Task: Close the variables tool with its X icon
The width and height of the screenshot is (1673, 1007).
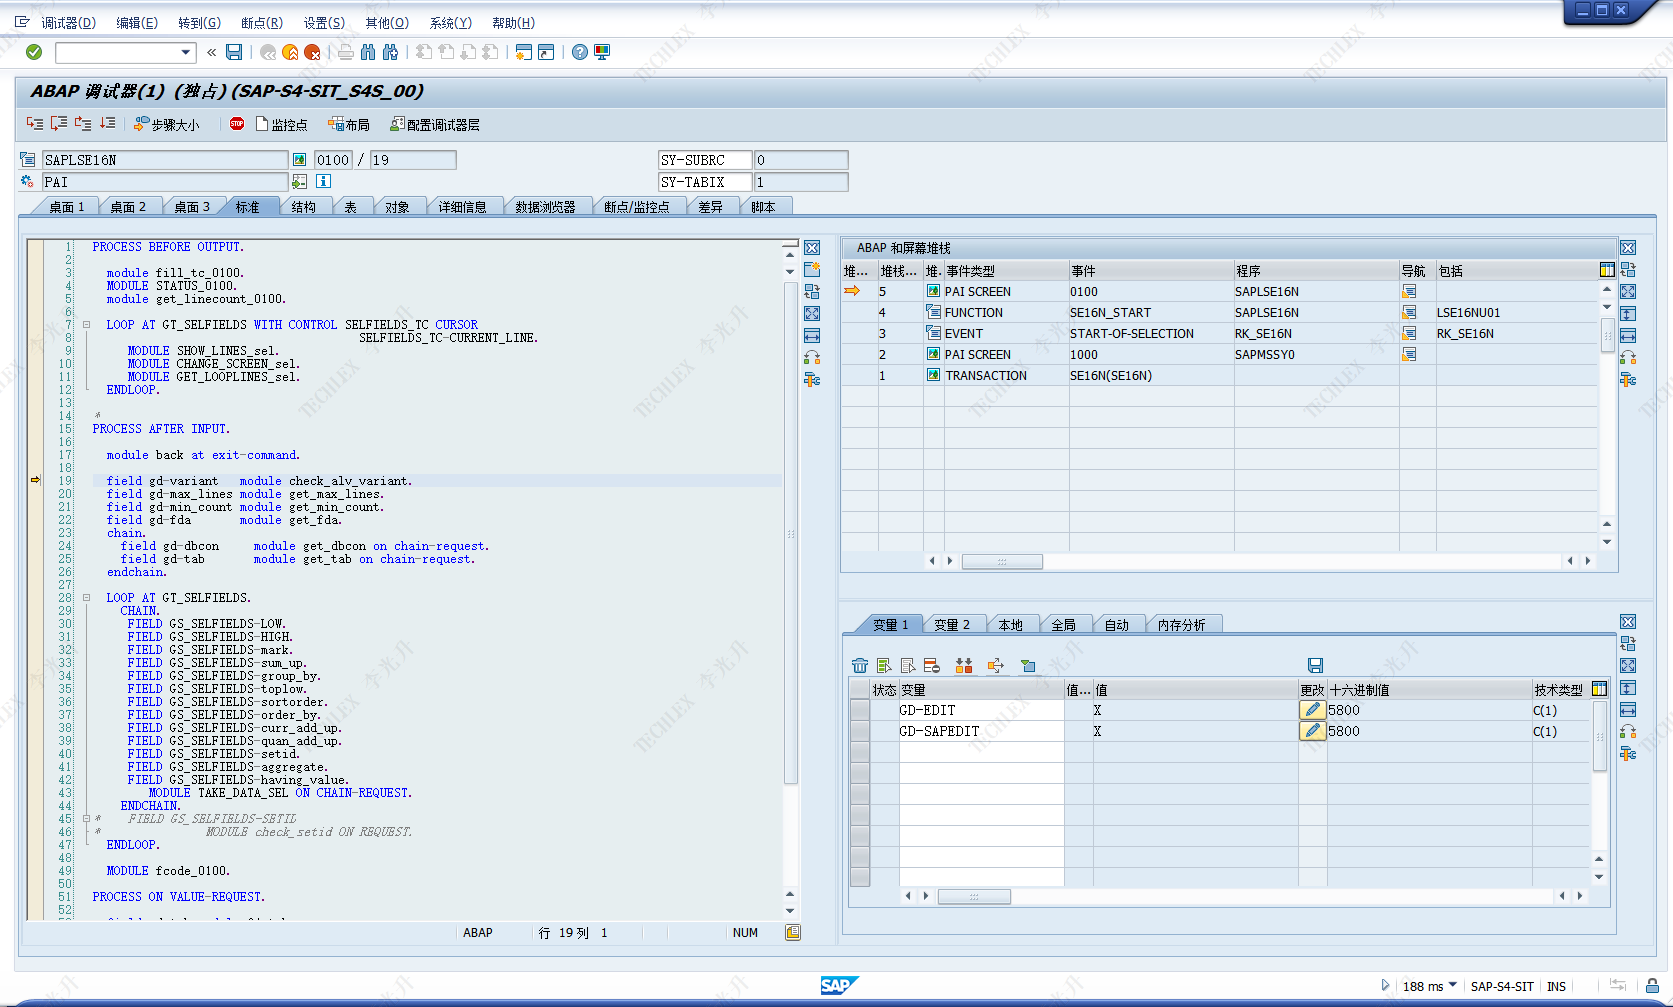Action: (x=1628, y=622)
